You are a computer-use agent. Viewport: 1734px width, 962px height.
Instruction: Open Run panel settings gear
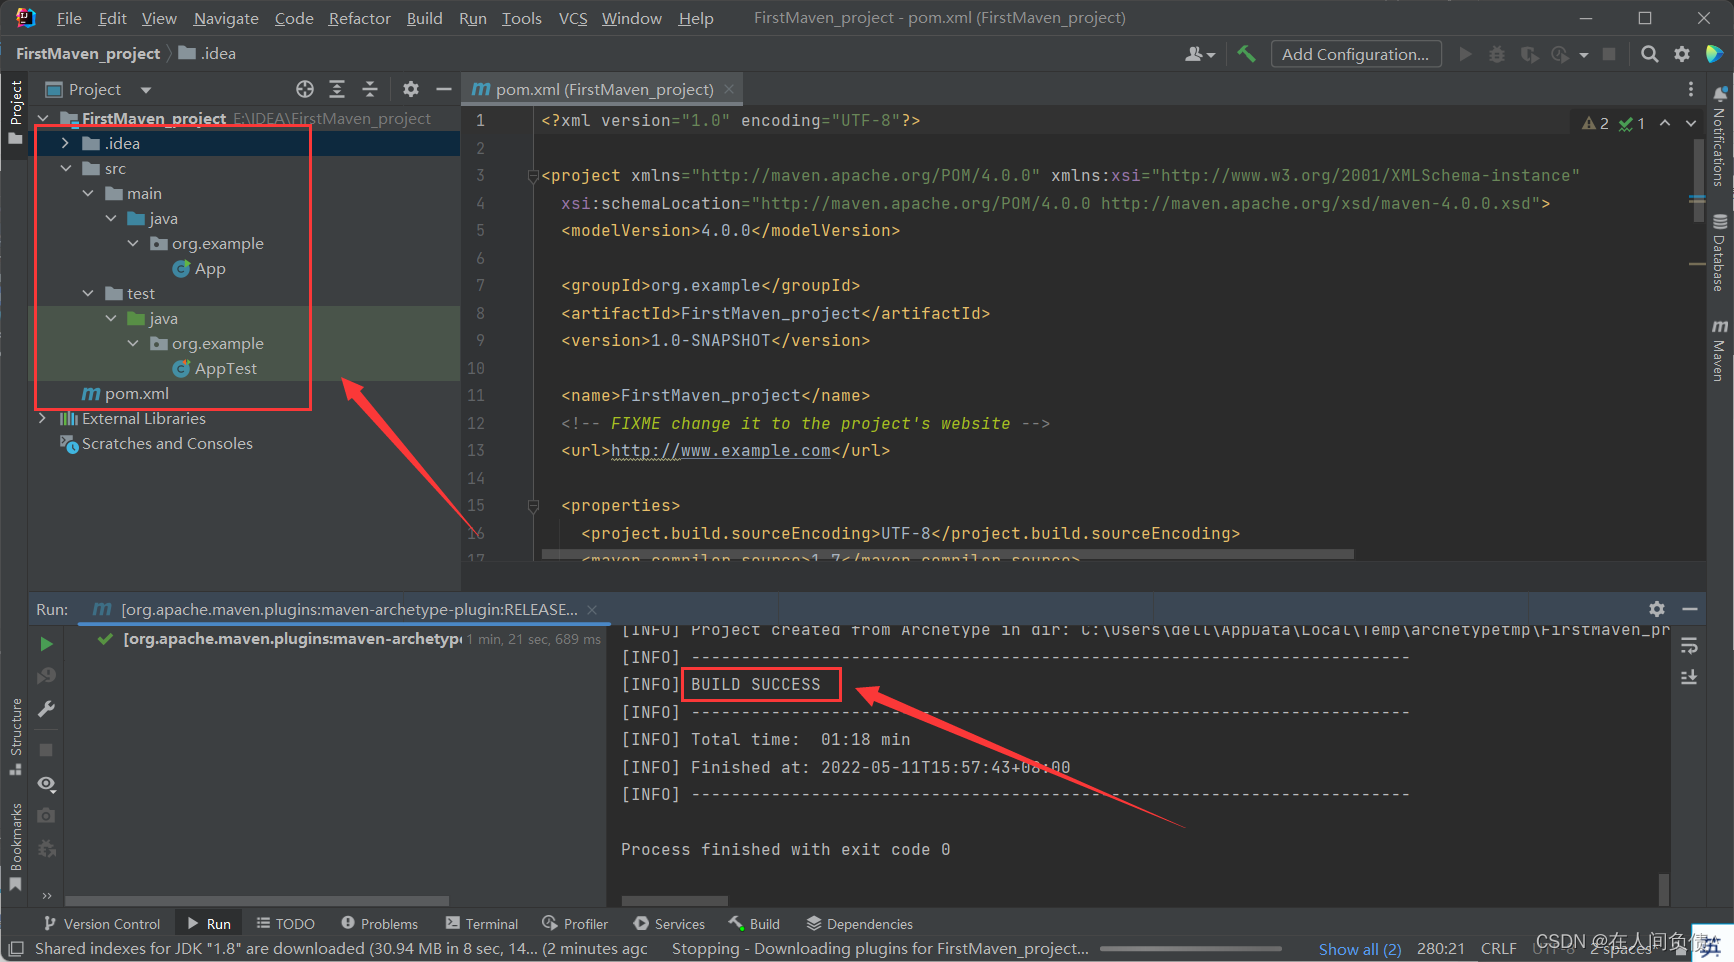(1657, 609)
